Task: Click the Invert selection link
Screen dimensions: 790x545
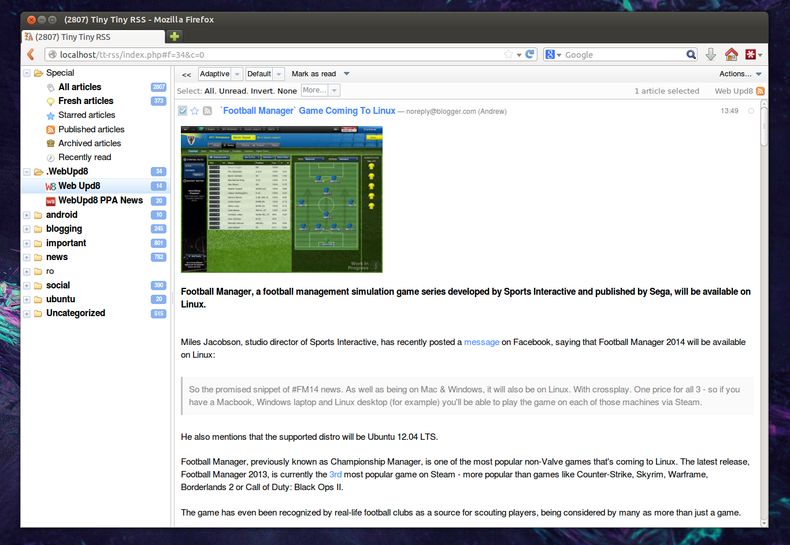Action: coord(262,91)
